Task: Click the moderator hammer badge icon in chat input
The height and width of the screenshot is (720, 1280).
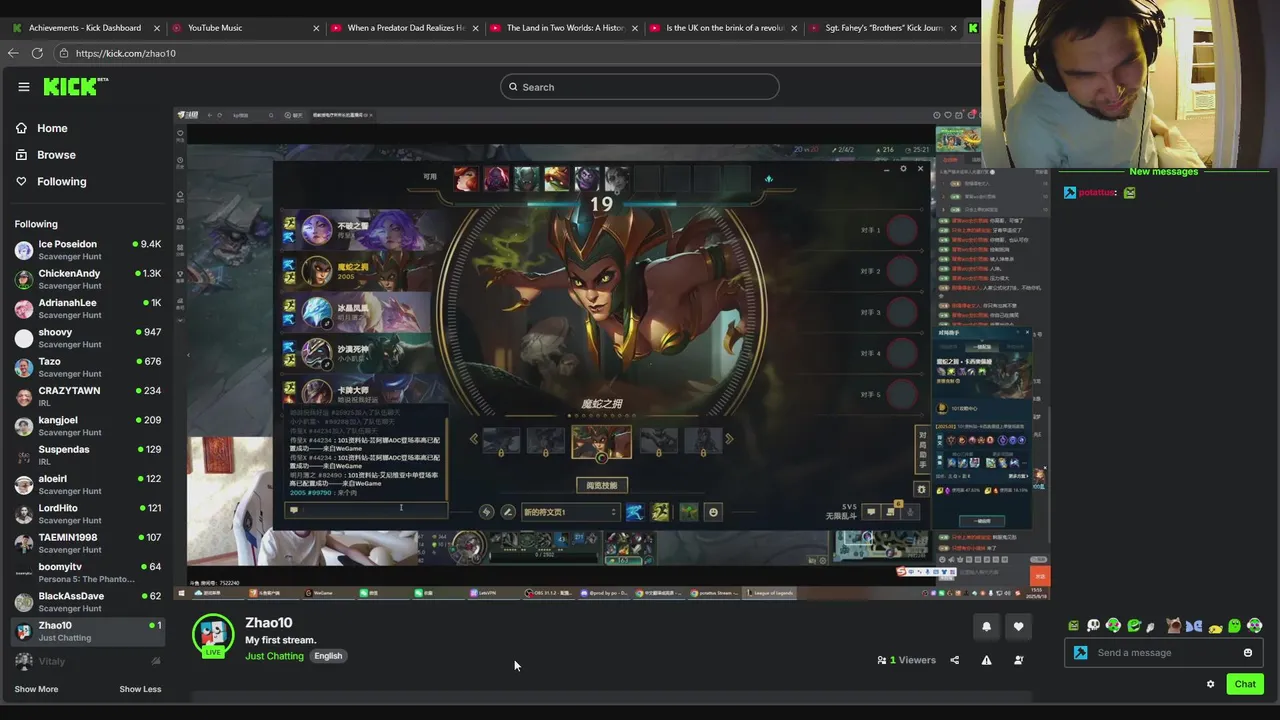Action: (x=1080, y=653)
